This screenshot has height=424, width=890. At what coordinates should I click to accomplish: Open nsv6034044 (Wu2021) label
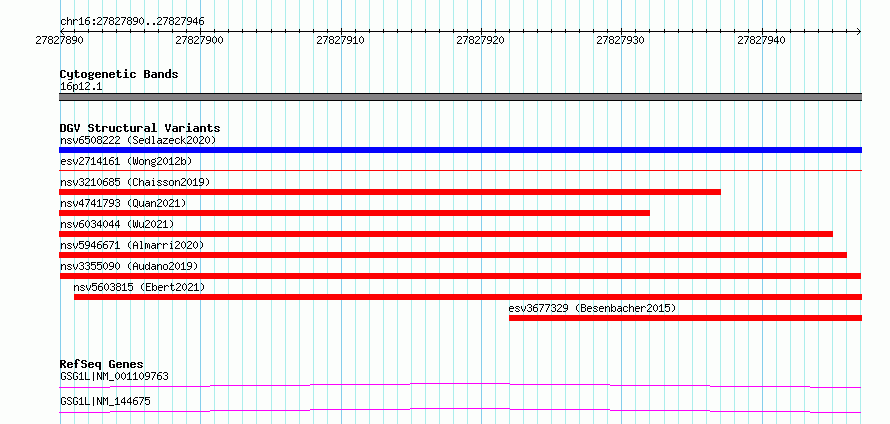pos(117,224)
